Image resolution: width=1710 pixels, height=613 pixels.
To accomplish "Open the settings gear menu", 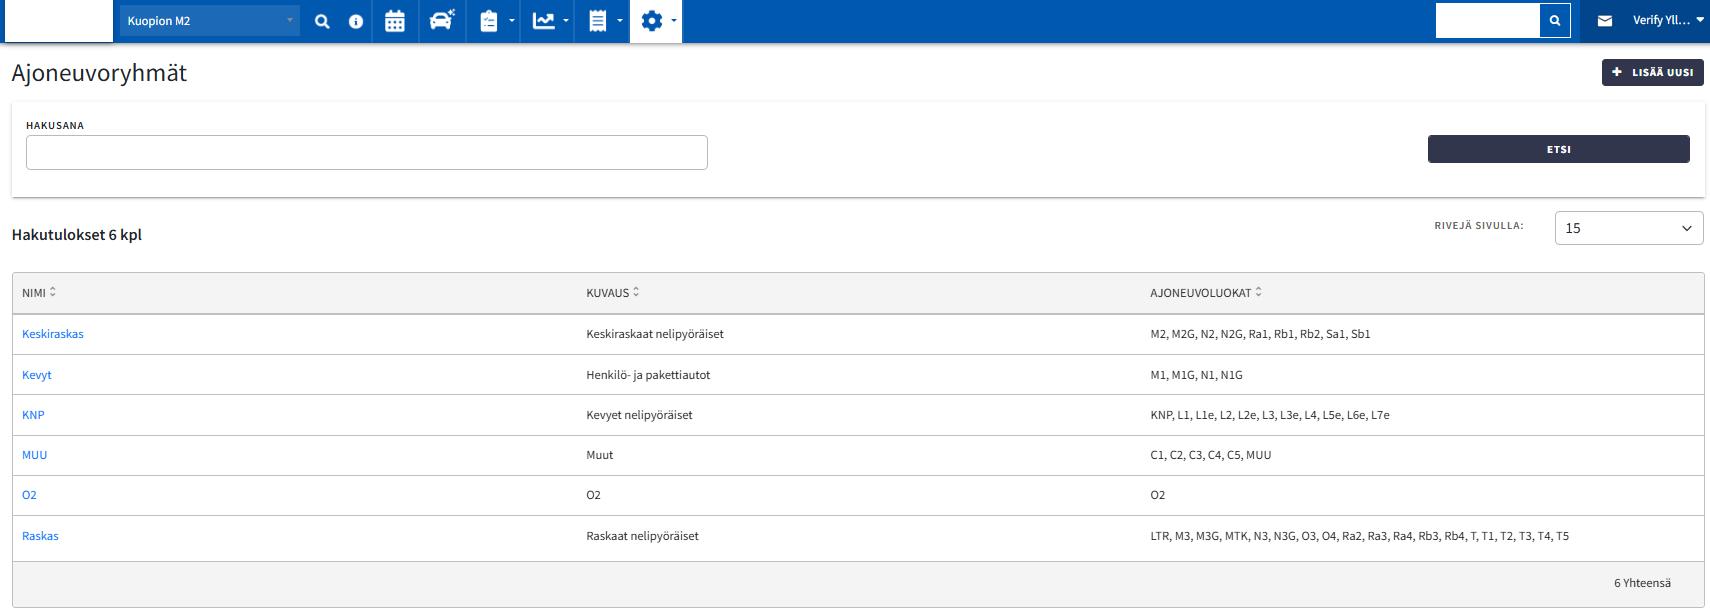I will [656, 21].
